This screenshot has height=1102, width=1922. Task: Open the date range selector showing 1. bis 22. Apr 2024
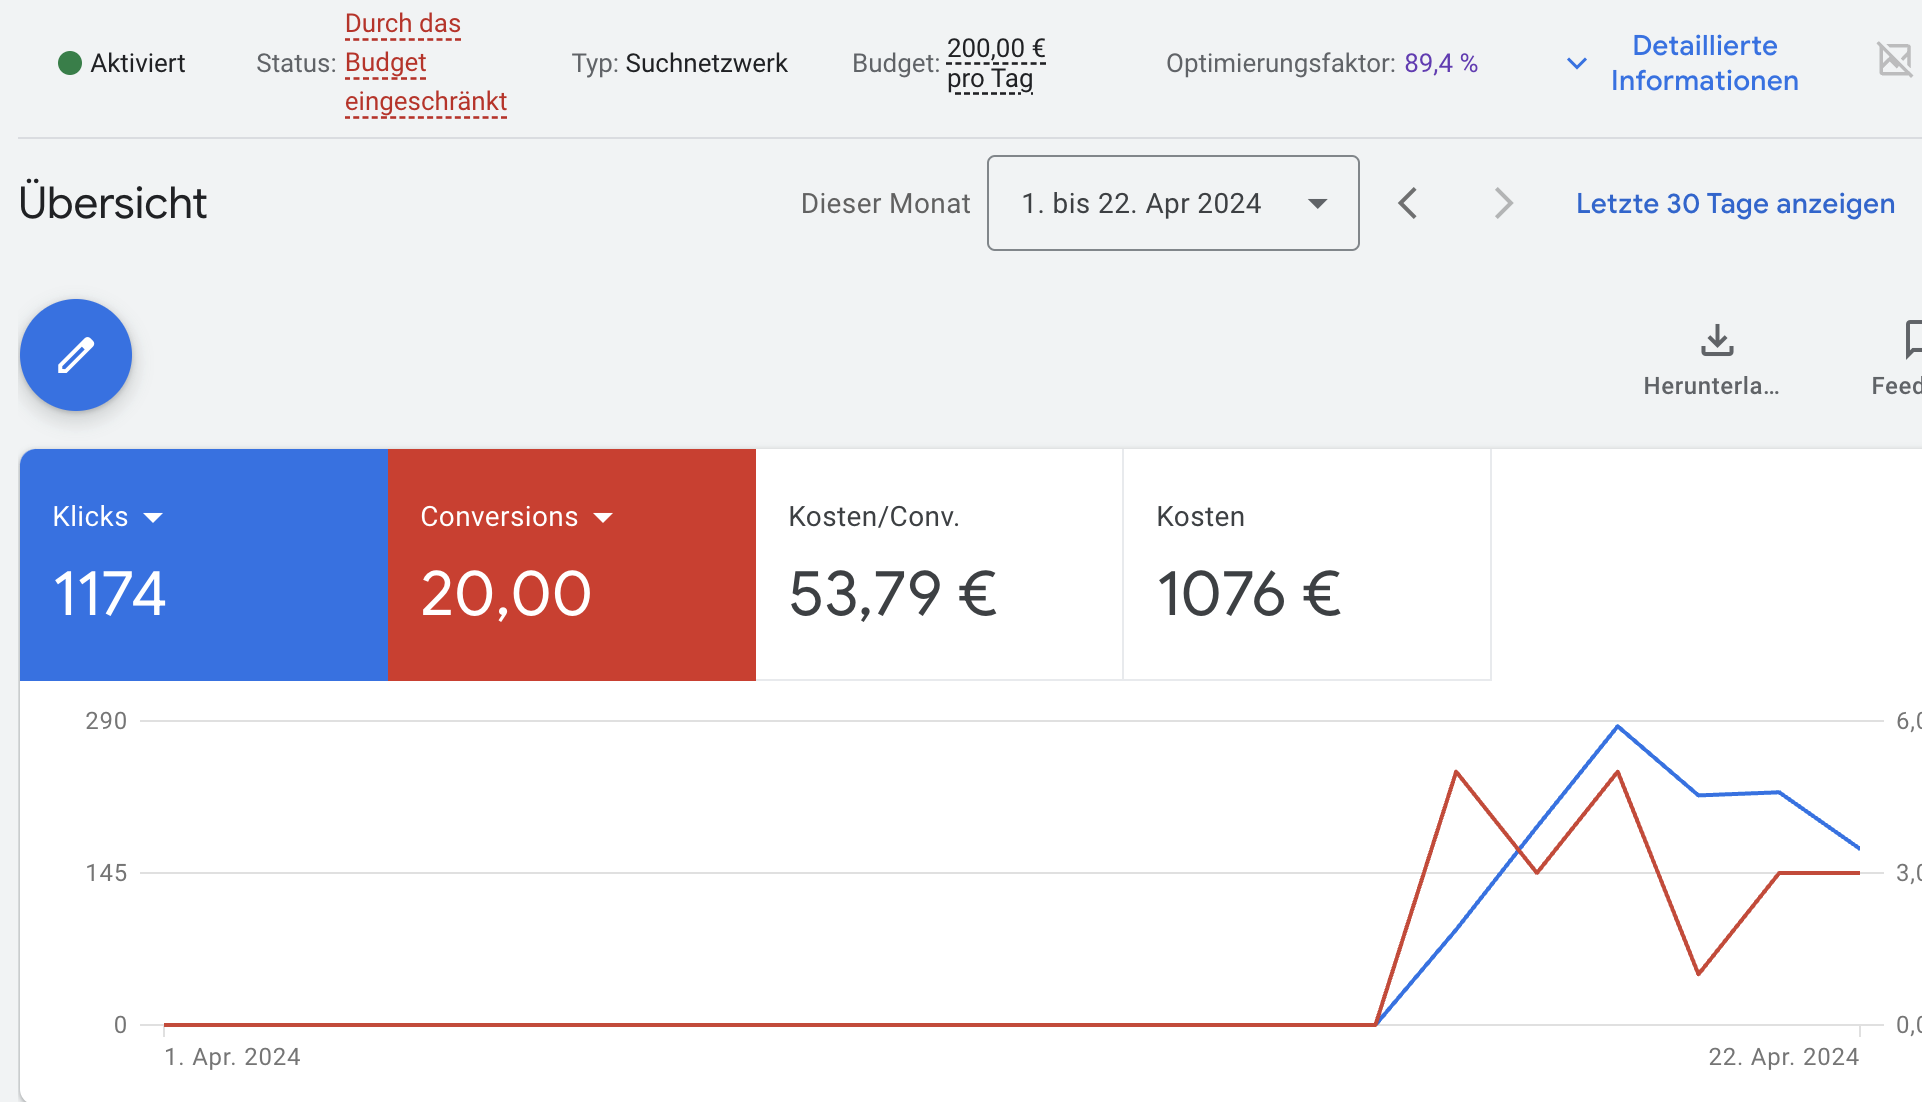(x=1172, y=203)
